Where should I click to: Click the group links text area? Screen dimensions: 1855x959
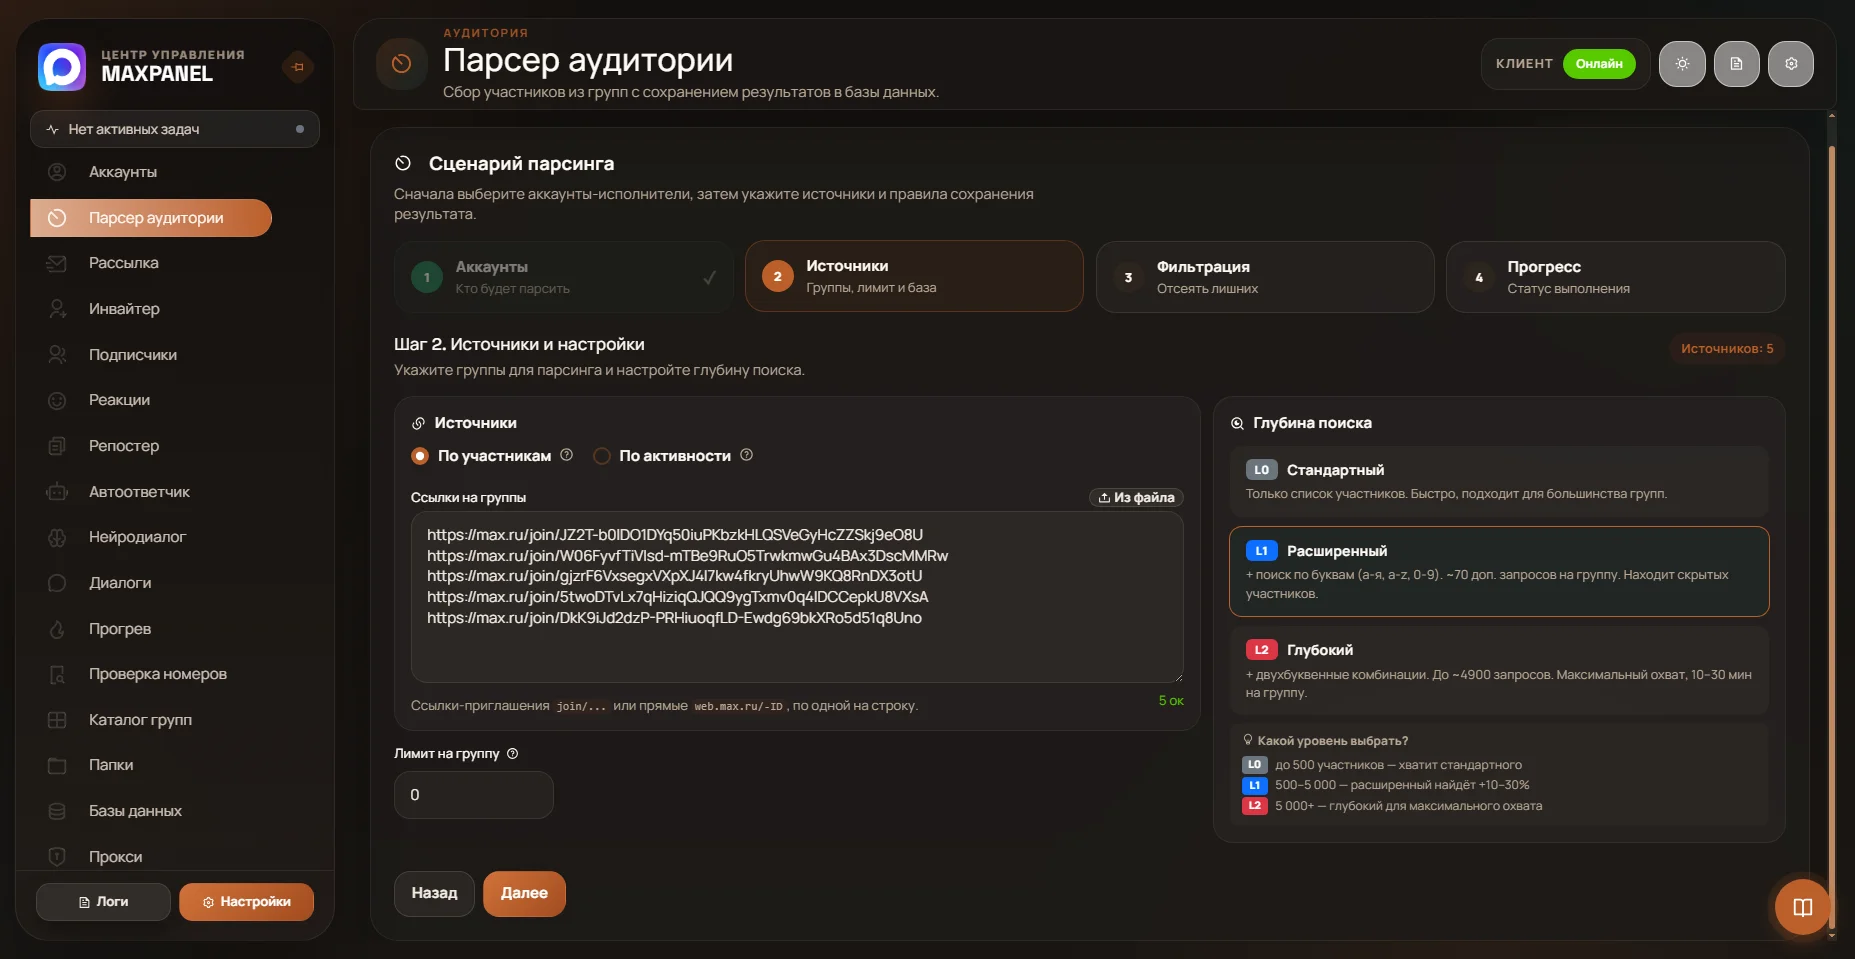click(x=797, y=597)
